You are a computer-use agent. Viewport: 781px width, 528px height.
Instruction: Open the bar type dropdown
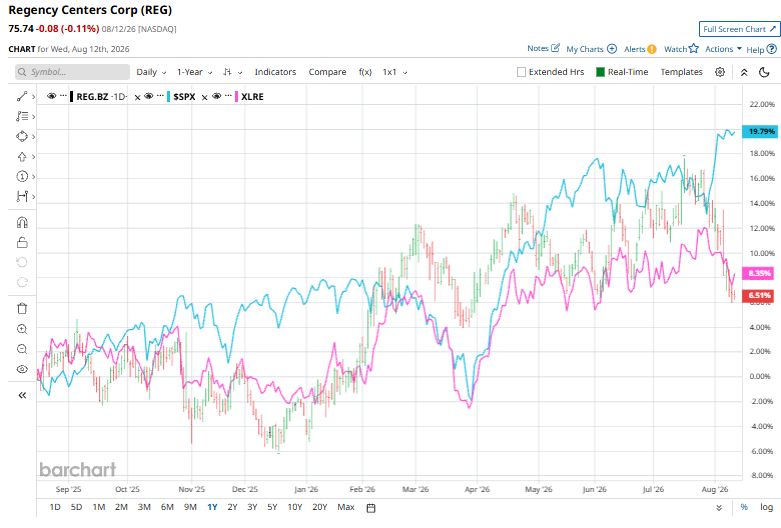[x=233, y=72]
